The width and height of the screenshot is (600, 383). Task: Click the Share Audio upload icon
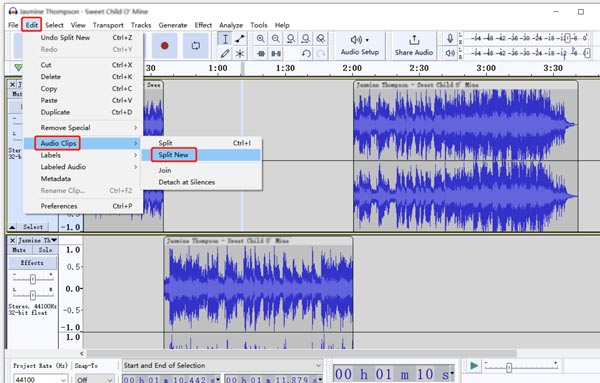[x=414, y=40]
